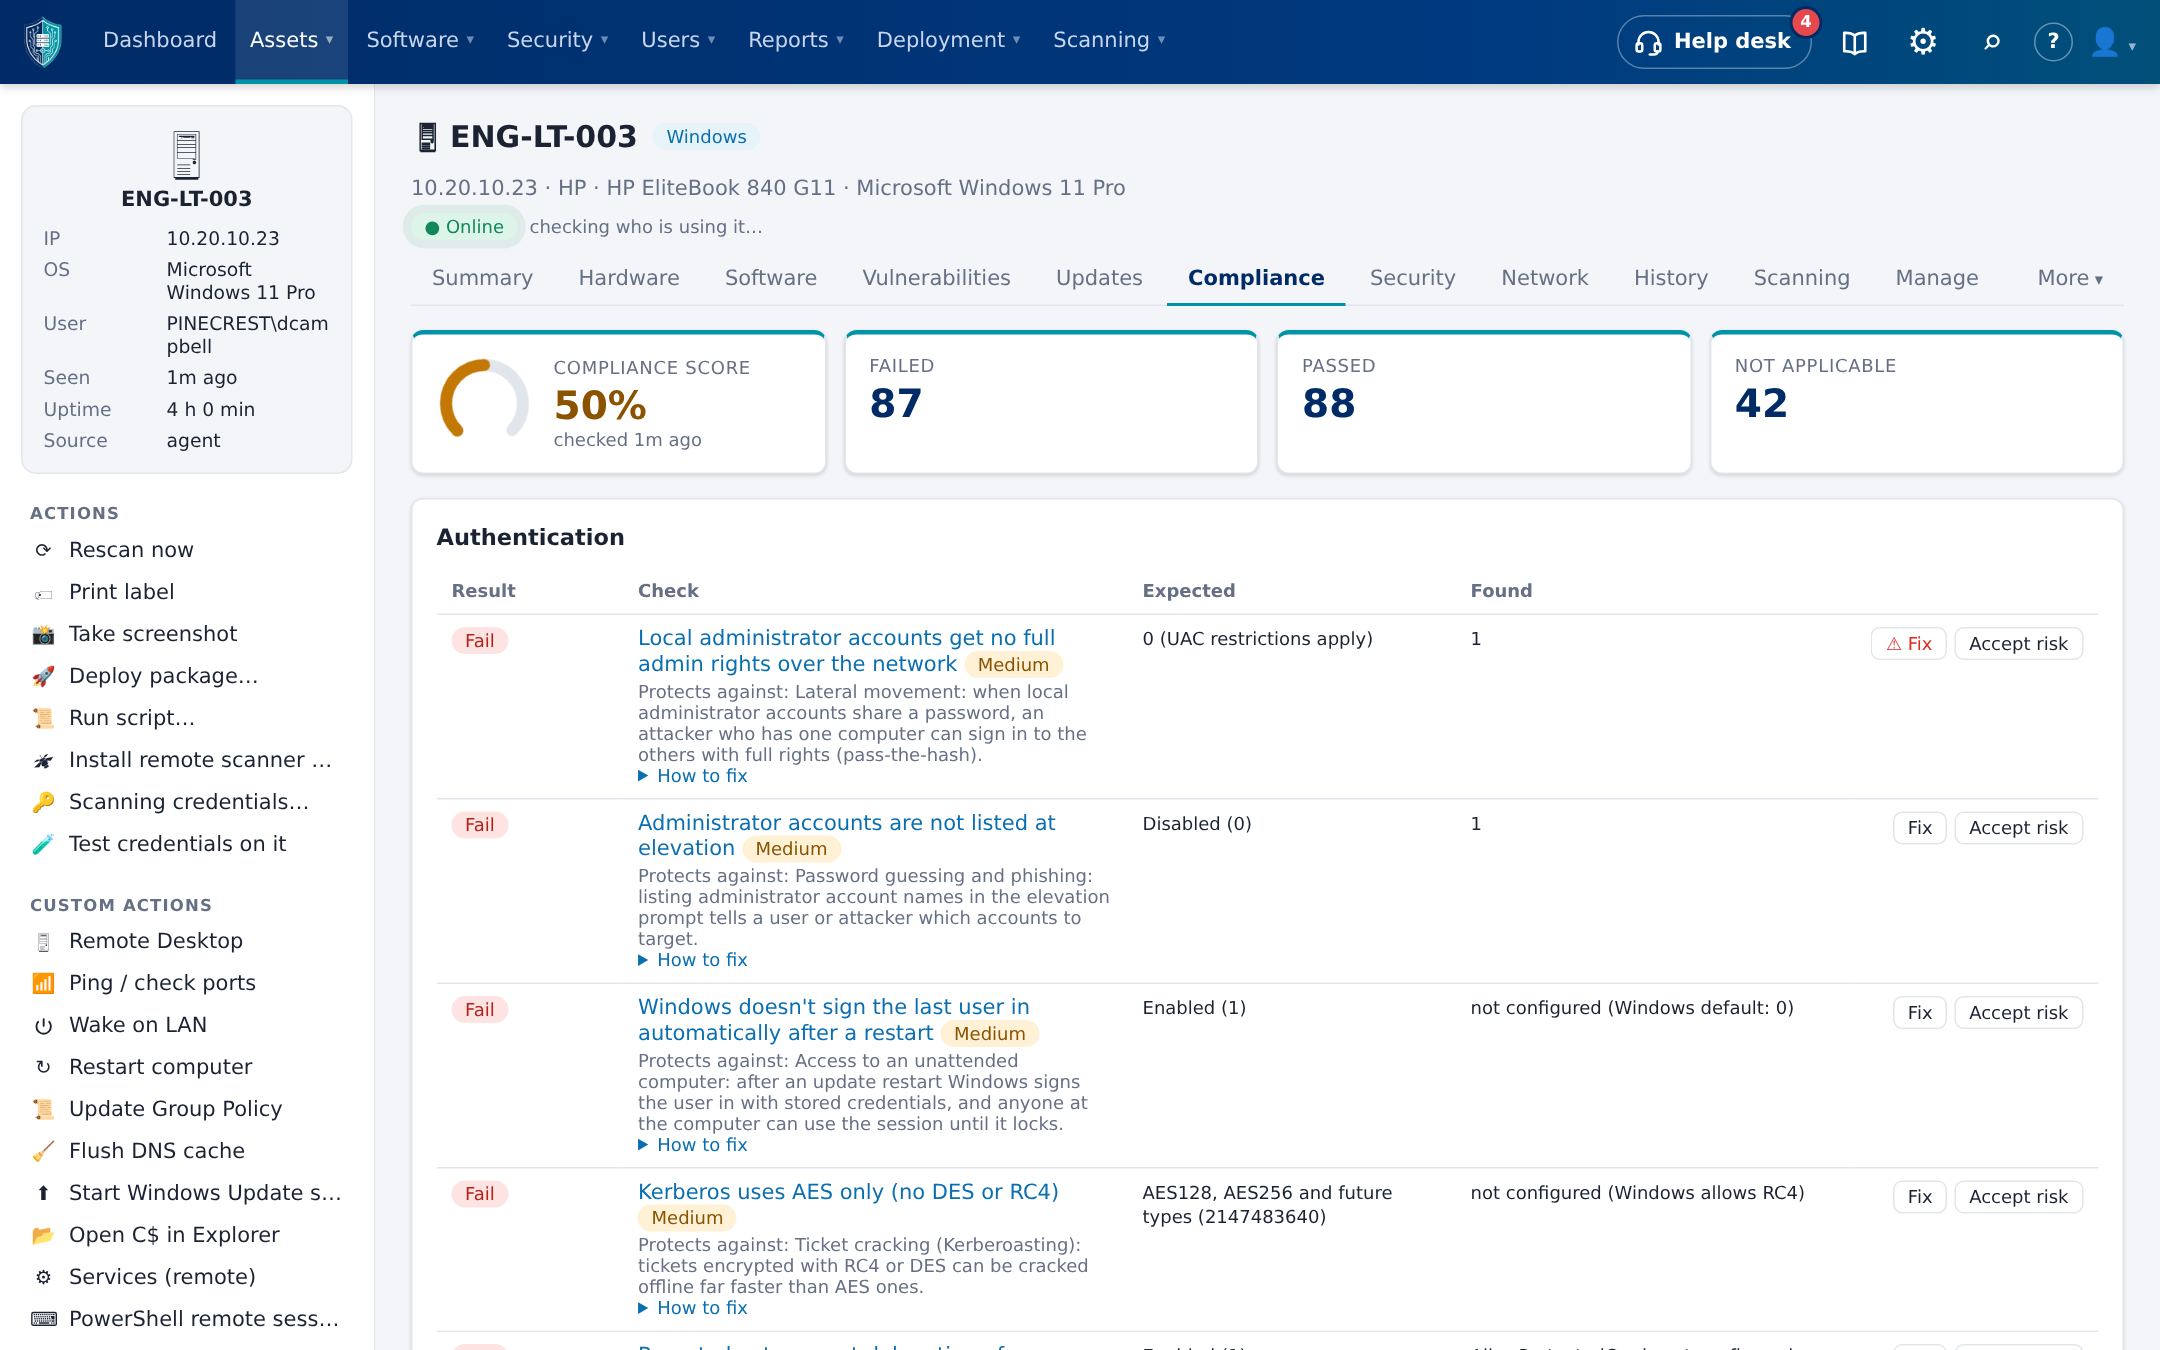Switch to the Vulnerabilities tab
This screenshot has height=1350, width=2160.
936,278
